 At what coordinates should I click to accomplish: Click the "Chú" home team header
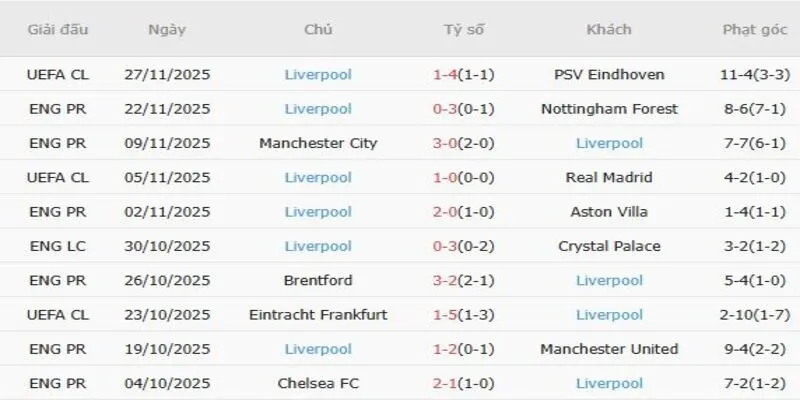point(318,29)
